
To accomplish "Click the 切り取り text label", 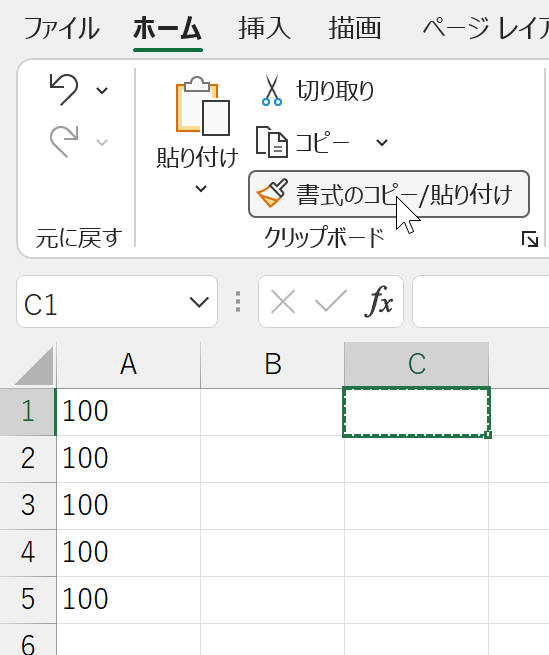I will coord(335,91).
